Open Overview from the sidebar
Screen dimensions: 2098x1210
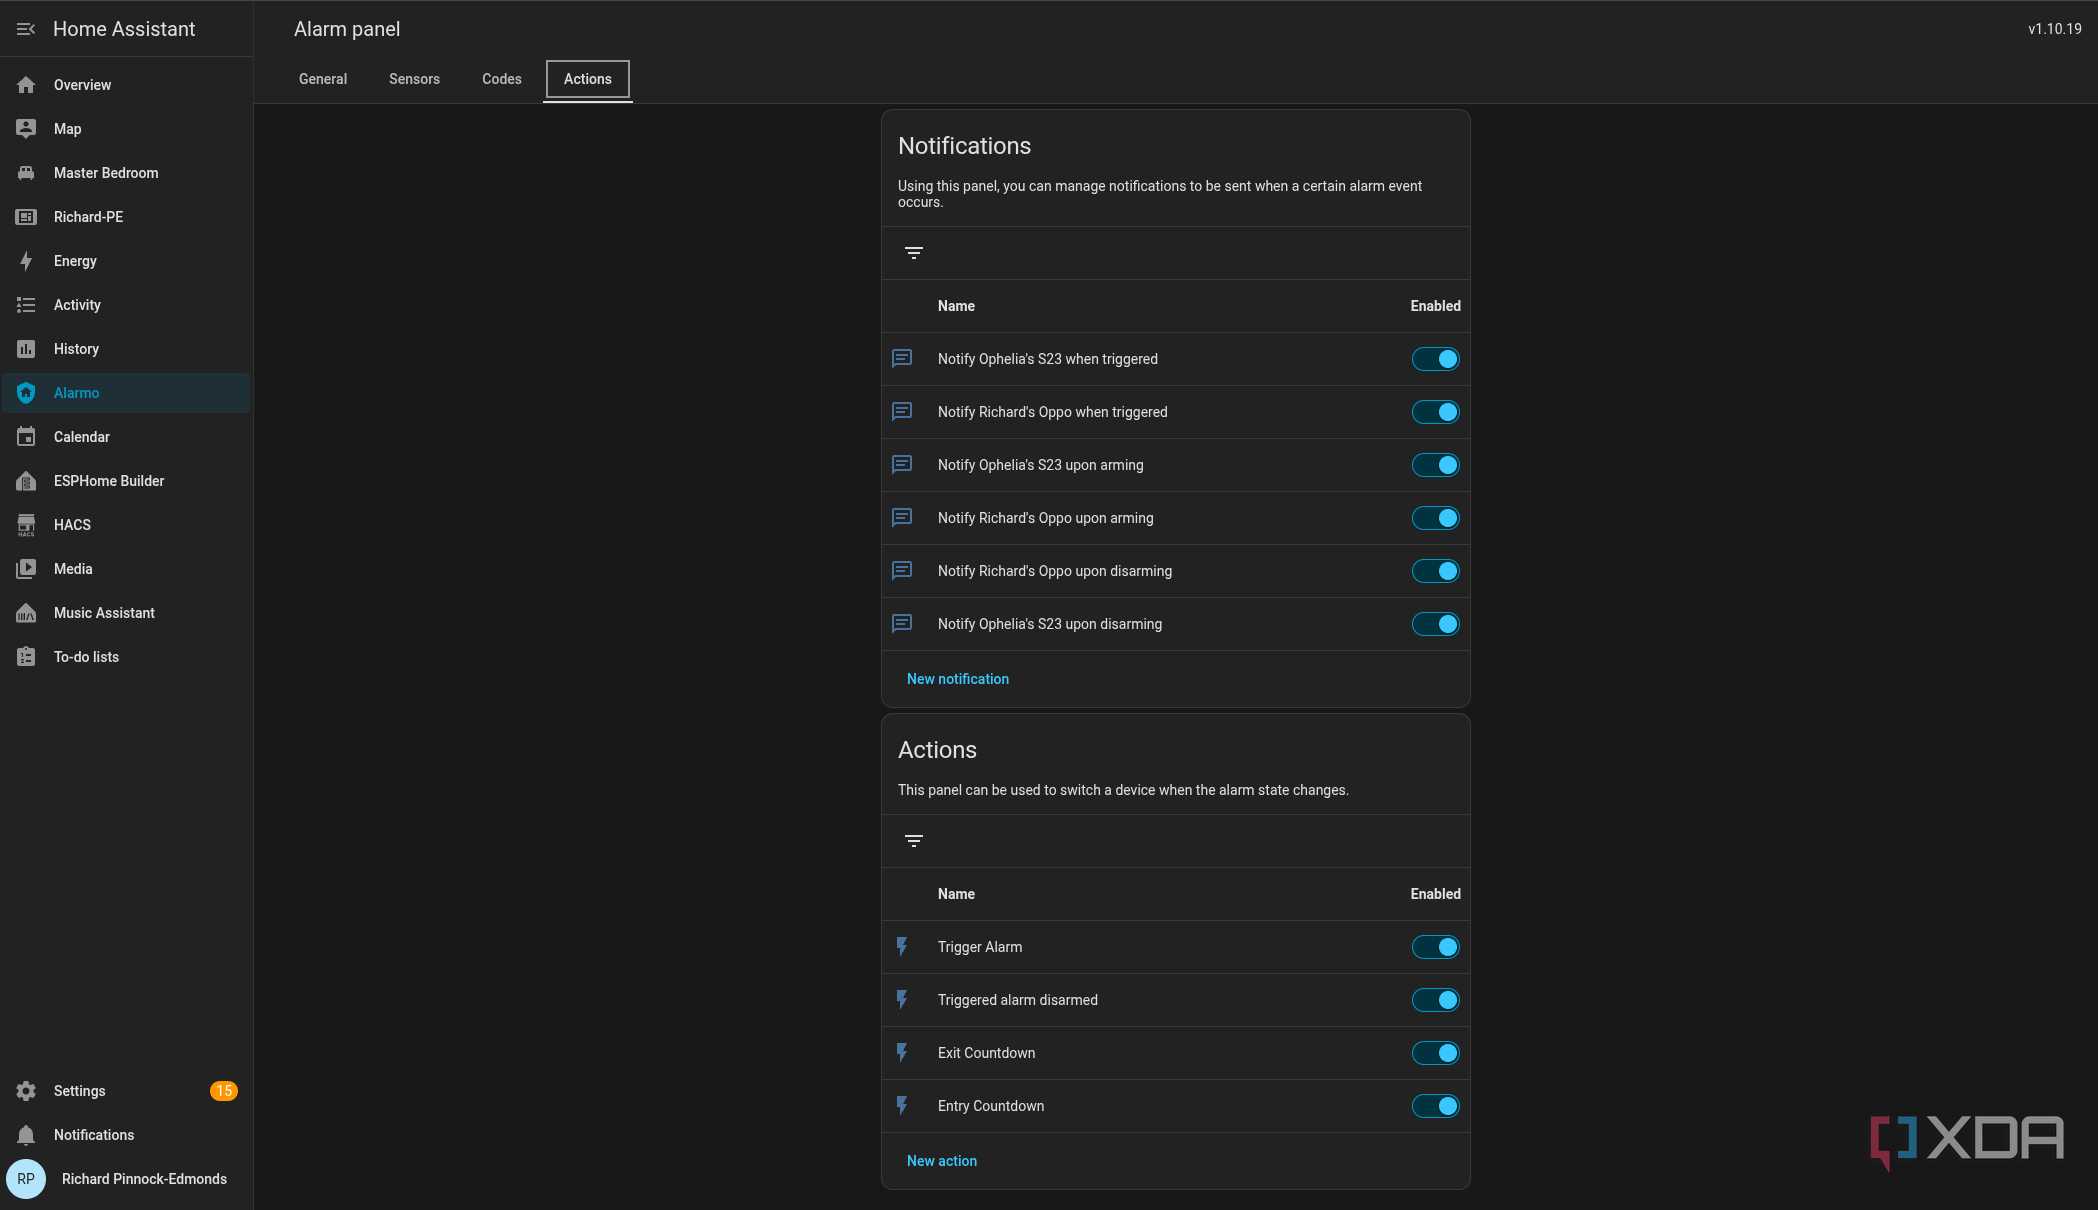tap(126, 85)
